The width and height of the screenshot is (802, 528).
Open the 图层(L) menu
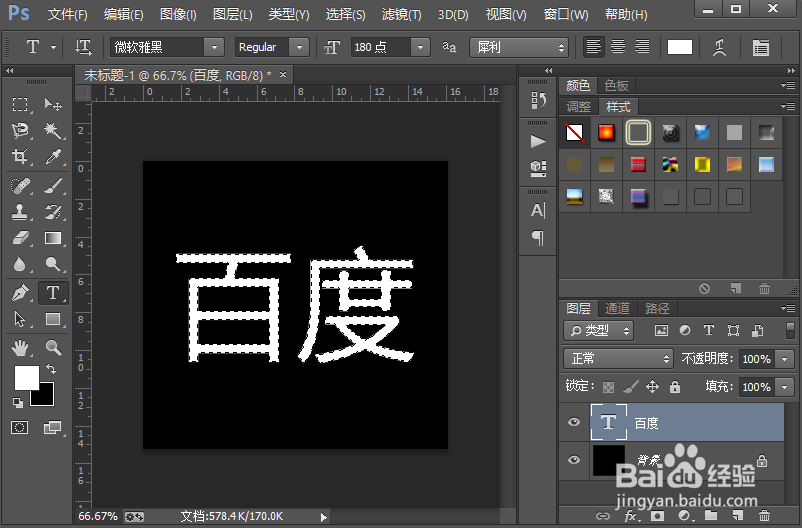[232, 14]
